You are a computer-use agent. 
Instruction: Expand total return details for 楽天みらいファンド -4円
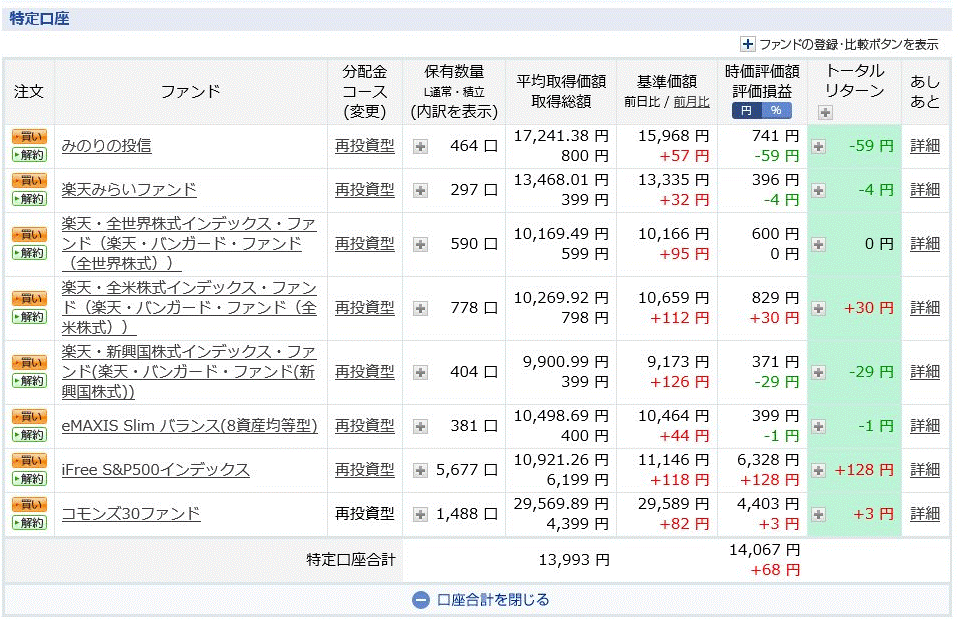(x=819, y=190)
